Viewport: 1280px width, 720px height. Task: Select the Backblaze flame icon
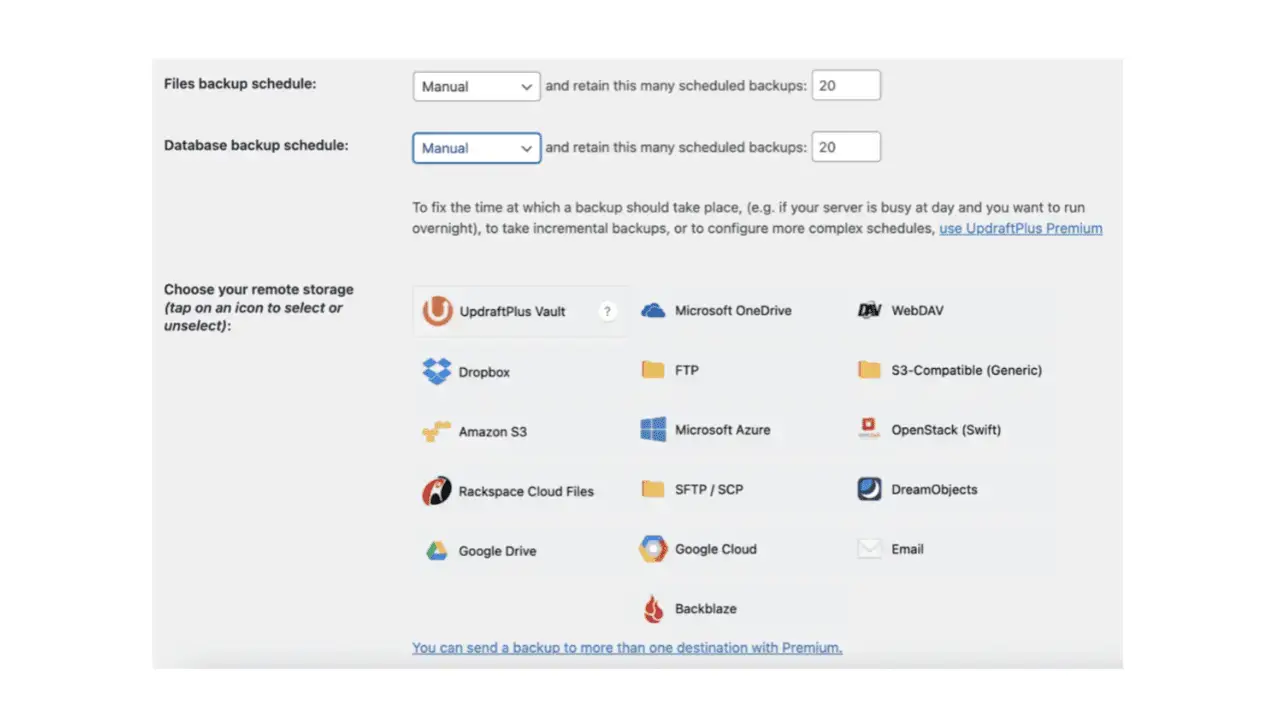[x=653, y=608]
